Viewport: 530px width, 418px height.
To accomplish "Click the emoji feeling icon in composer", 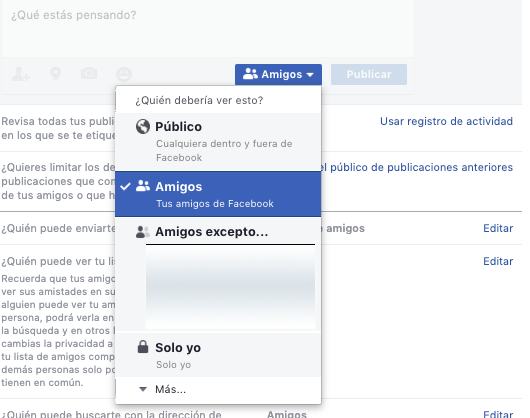I will click(124, 74).
